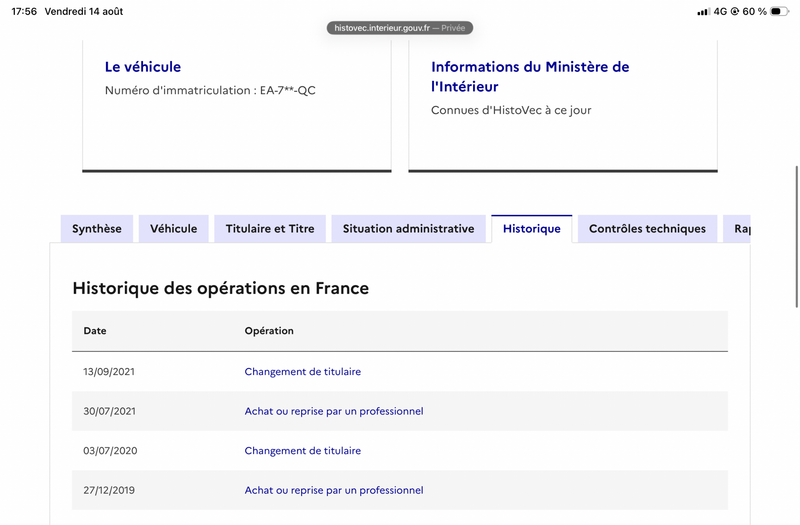
Task: Click Achat ou reprise par un professionnel dated 30/07/2021
Action: tap(334, 411)
